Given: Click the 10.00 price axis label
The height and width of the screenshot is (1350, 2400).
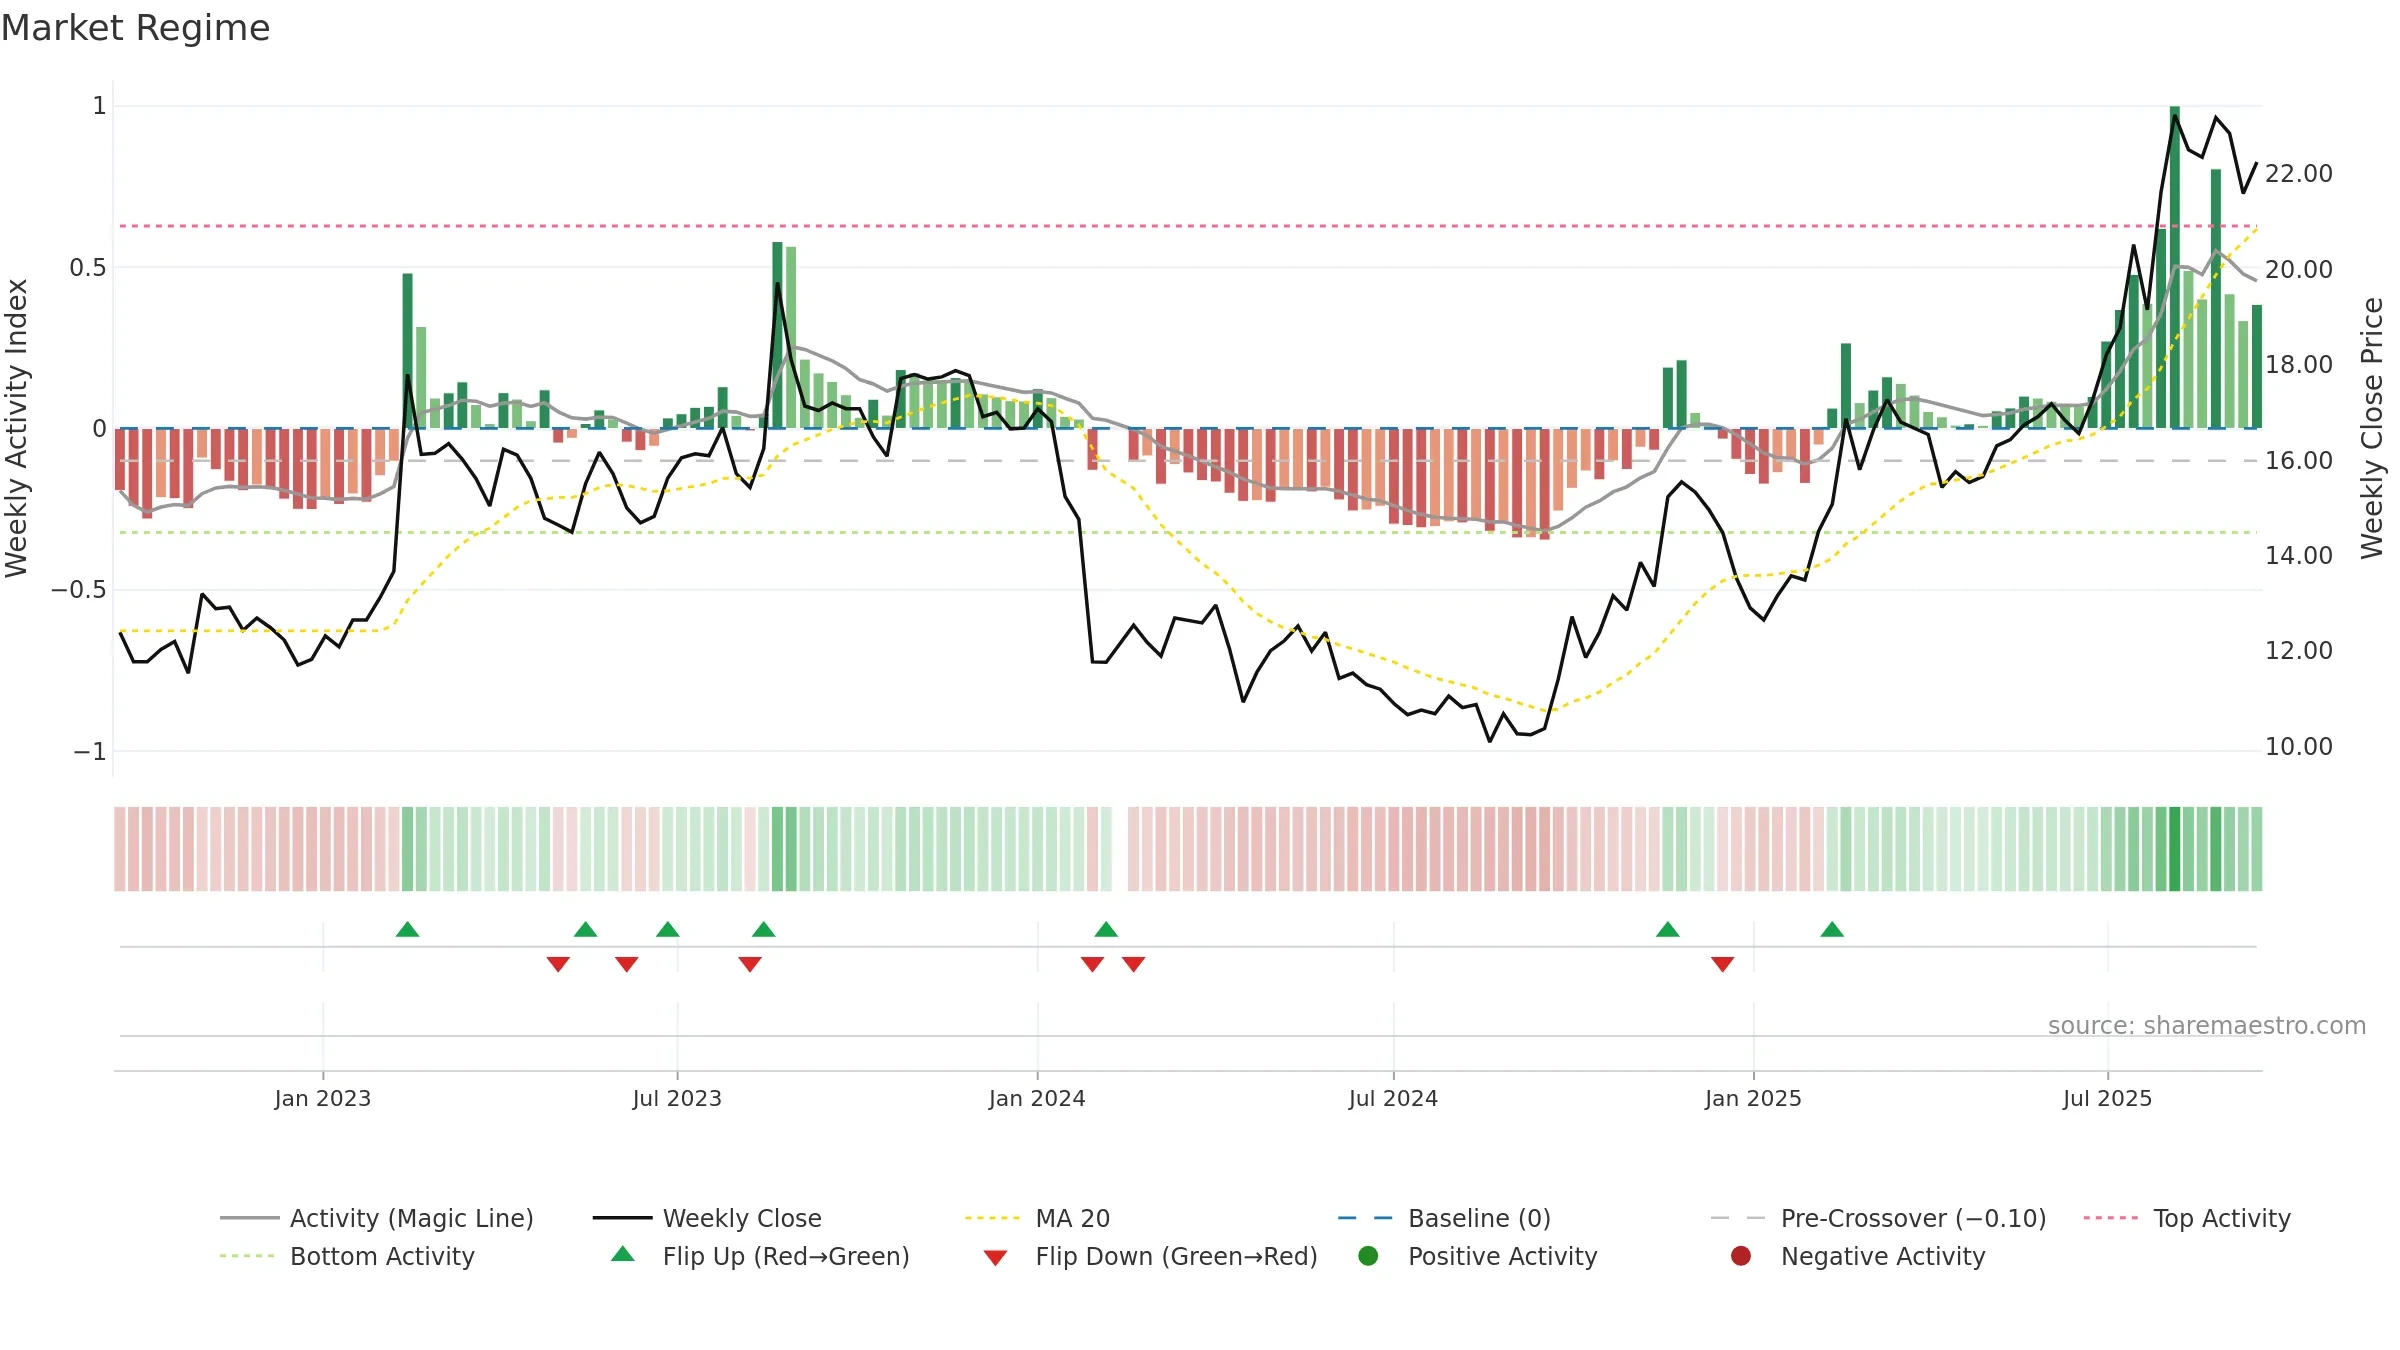Looking at the screenshot, I should [2299, 747].
